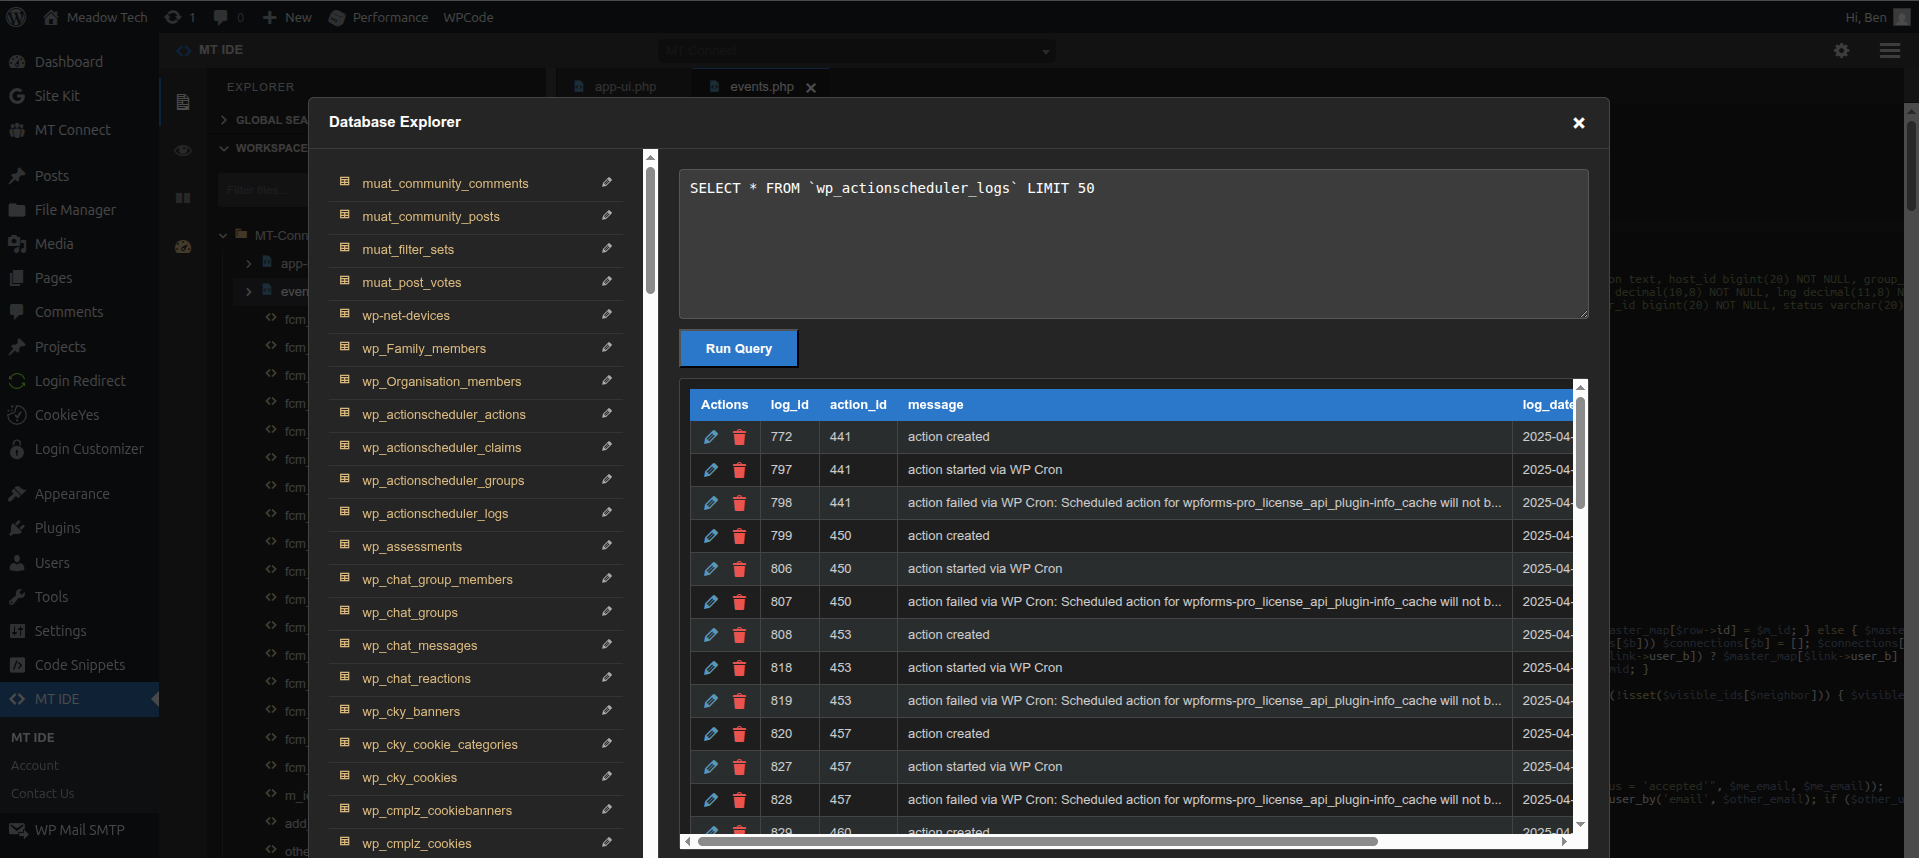Screen dimensions: 1919x858
Task: Delete the row with log_id 820
Action: click(739, 734)
